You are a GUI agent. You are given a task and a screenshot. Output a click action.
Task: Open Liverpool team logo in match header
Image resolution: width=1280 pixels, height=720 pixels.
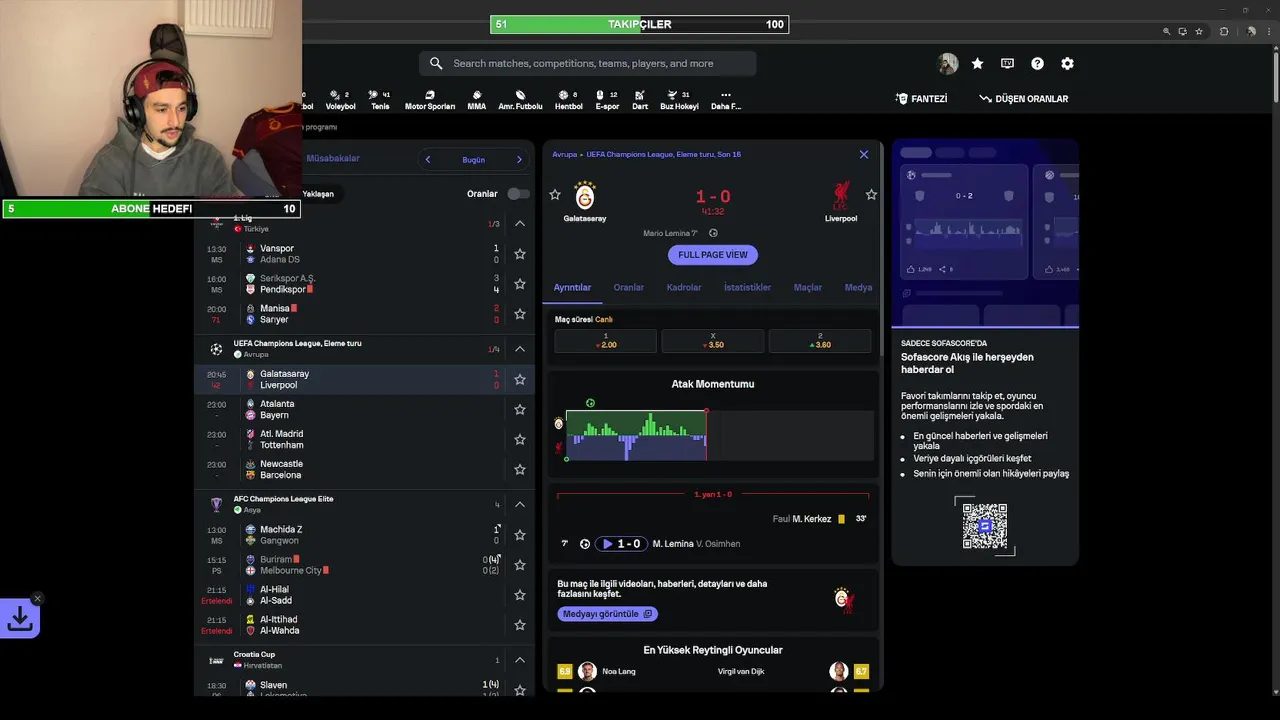click(x=840, y=196)
